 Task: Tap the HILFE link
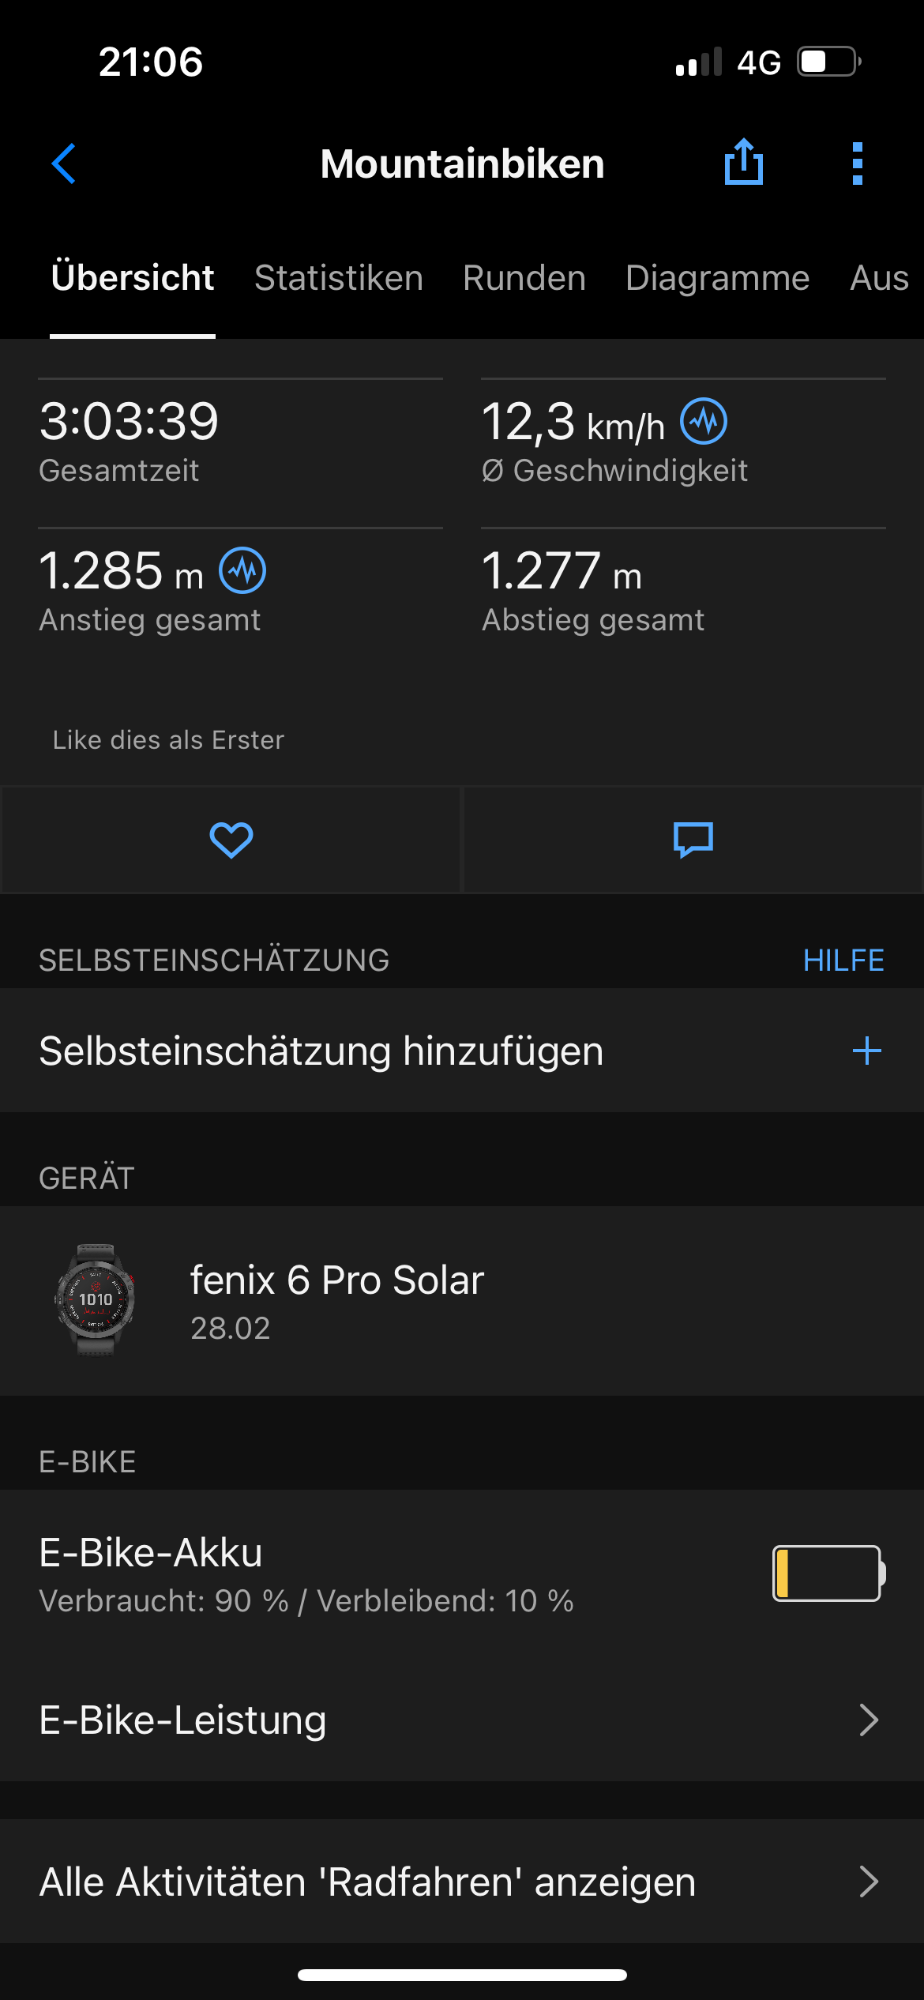point(843,960)
